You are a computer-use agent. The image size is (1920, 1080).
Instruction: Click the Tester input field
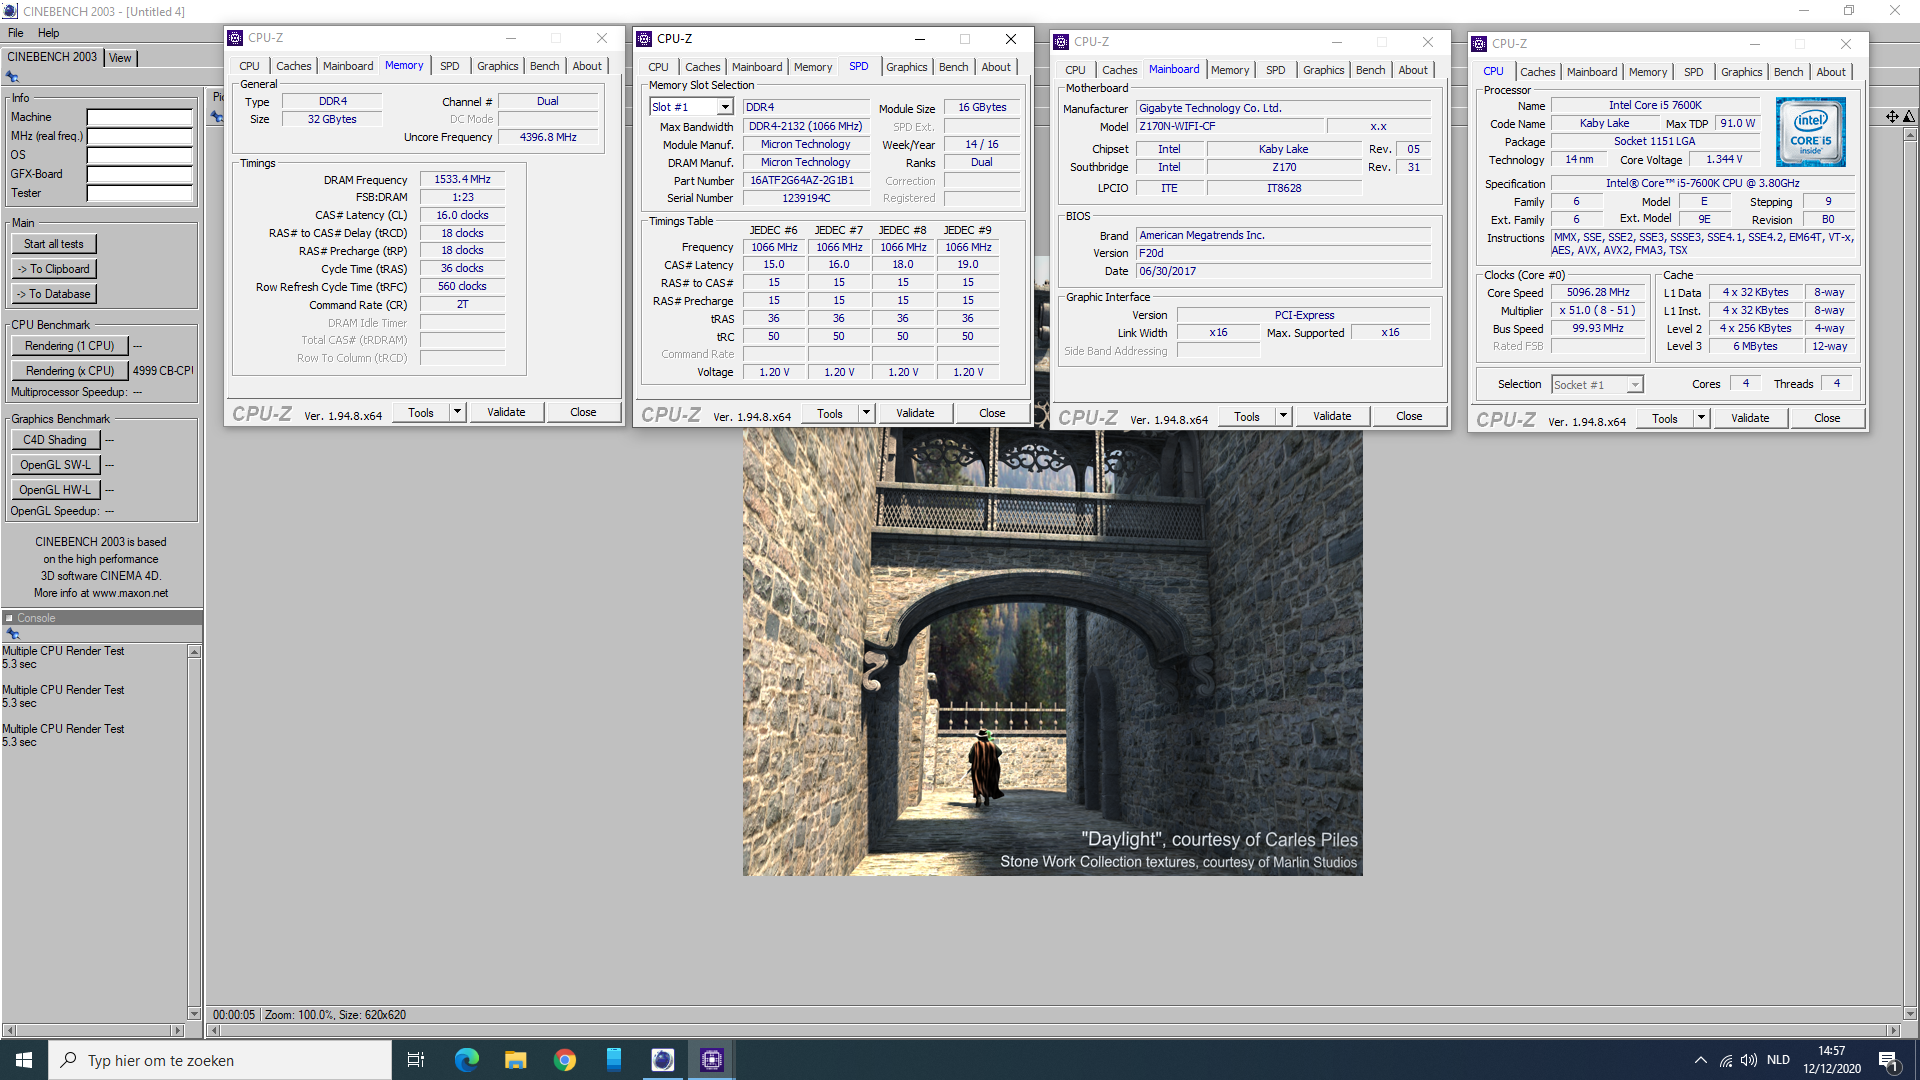click(139, 193)
